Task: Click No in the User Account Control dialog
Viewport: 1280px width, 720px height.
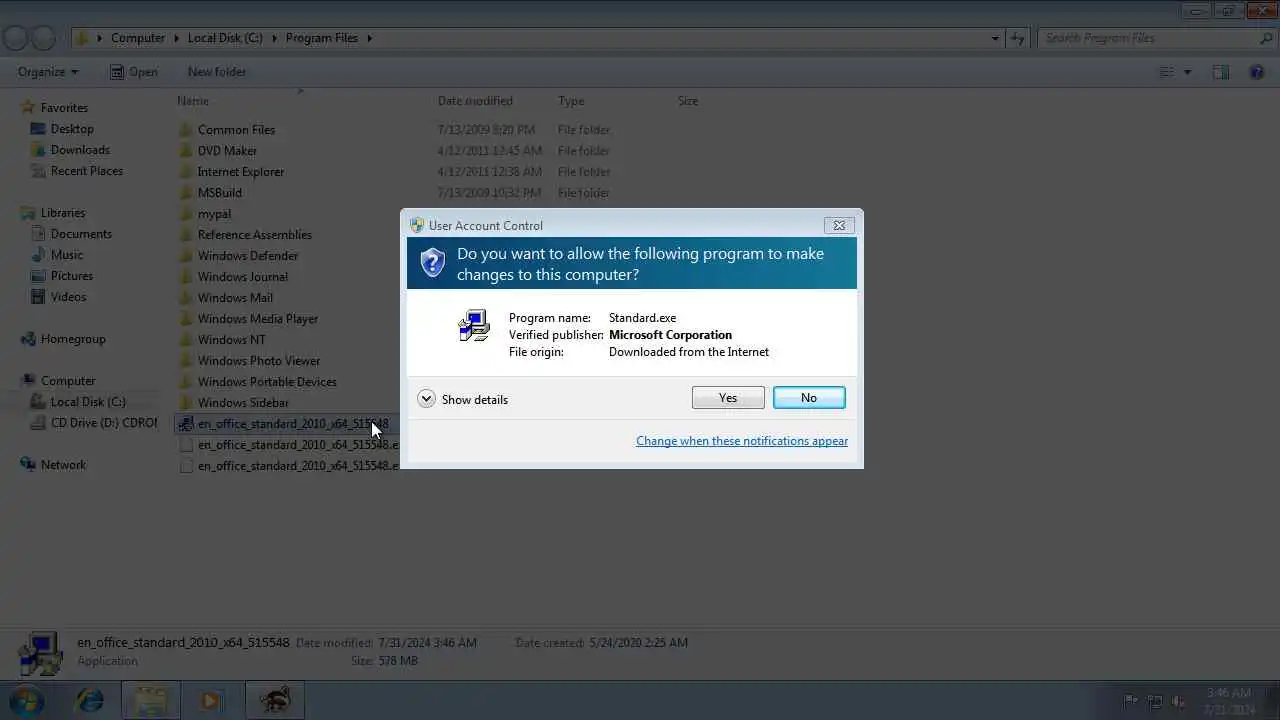Action: point(809,398)
